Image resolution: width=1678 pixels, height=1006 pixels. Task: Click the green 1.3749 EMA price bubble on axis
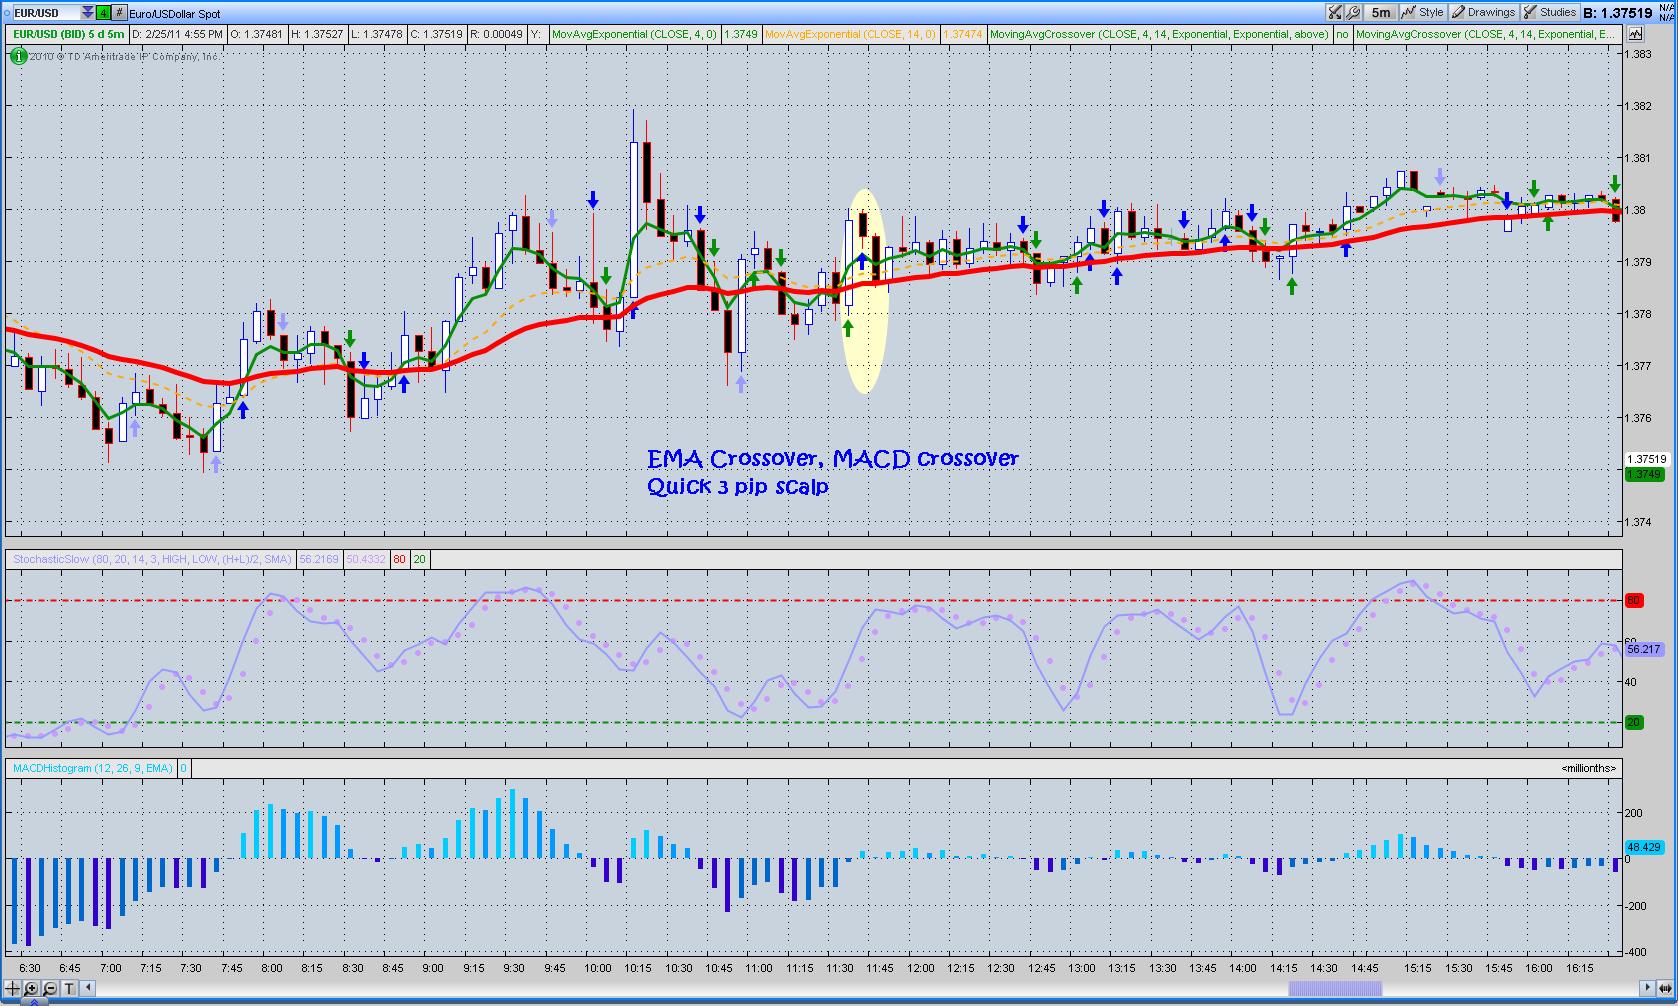1644,474
